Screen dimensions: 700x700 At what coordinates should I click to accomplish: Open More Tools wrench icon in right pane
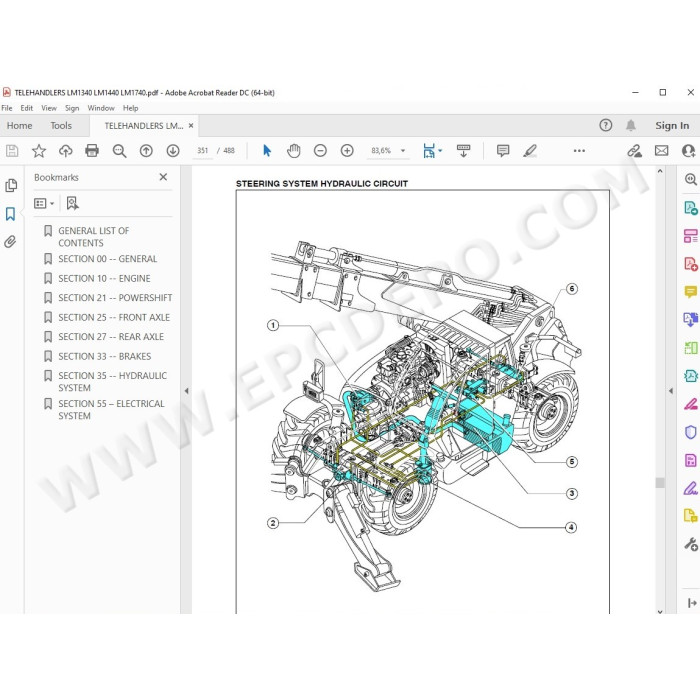click(691, 544)
